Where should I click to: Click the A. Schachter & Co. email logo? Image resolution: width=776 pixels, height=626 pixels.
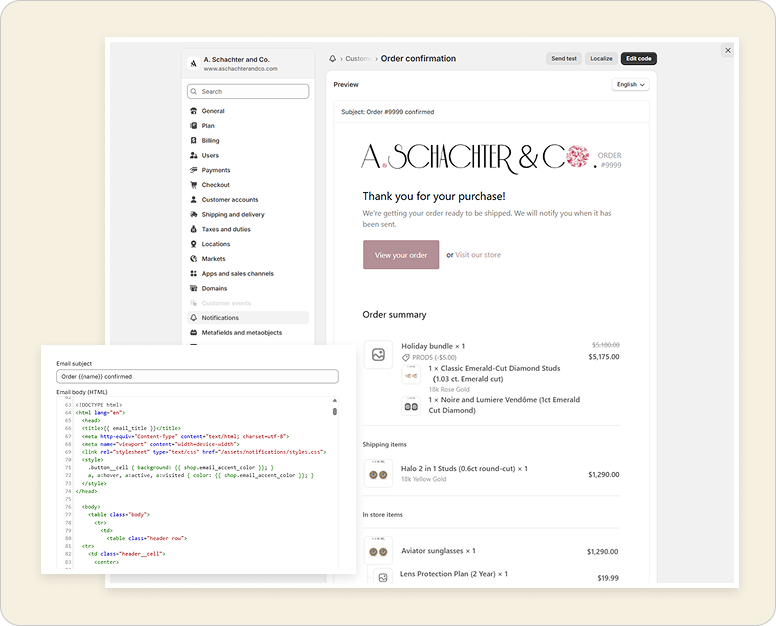pyautogui.click(x=477, y=158)
